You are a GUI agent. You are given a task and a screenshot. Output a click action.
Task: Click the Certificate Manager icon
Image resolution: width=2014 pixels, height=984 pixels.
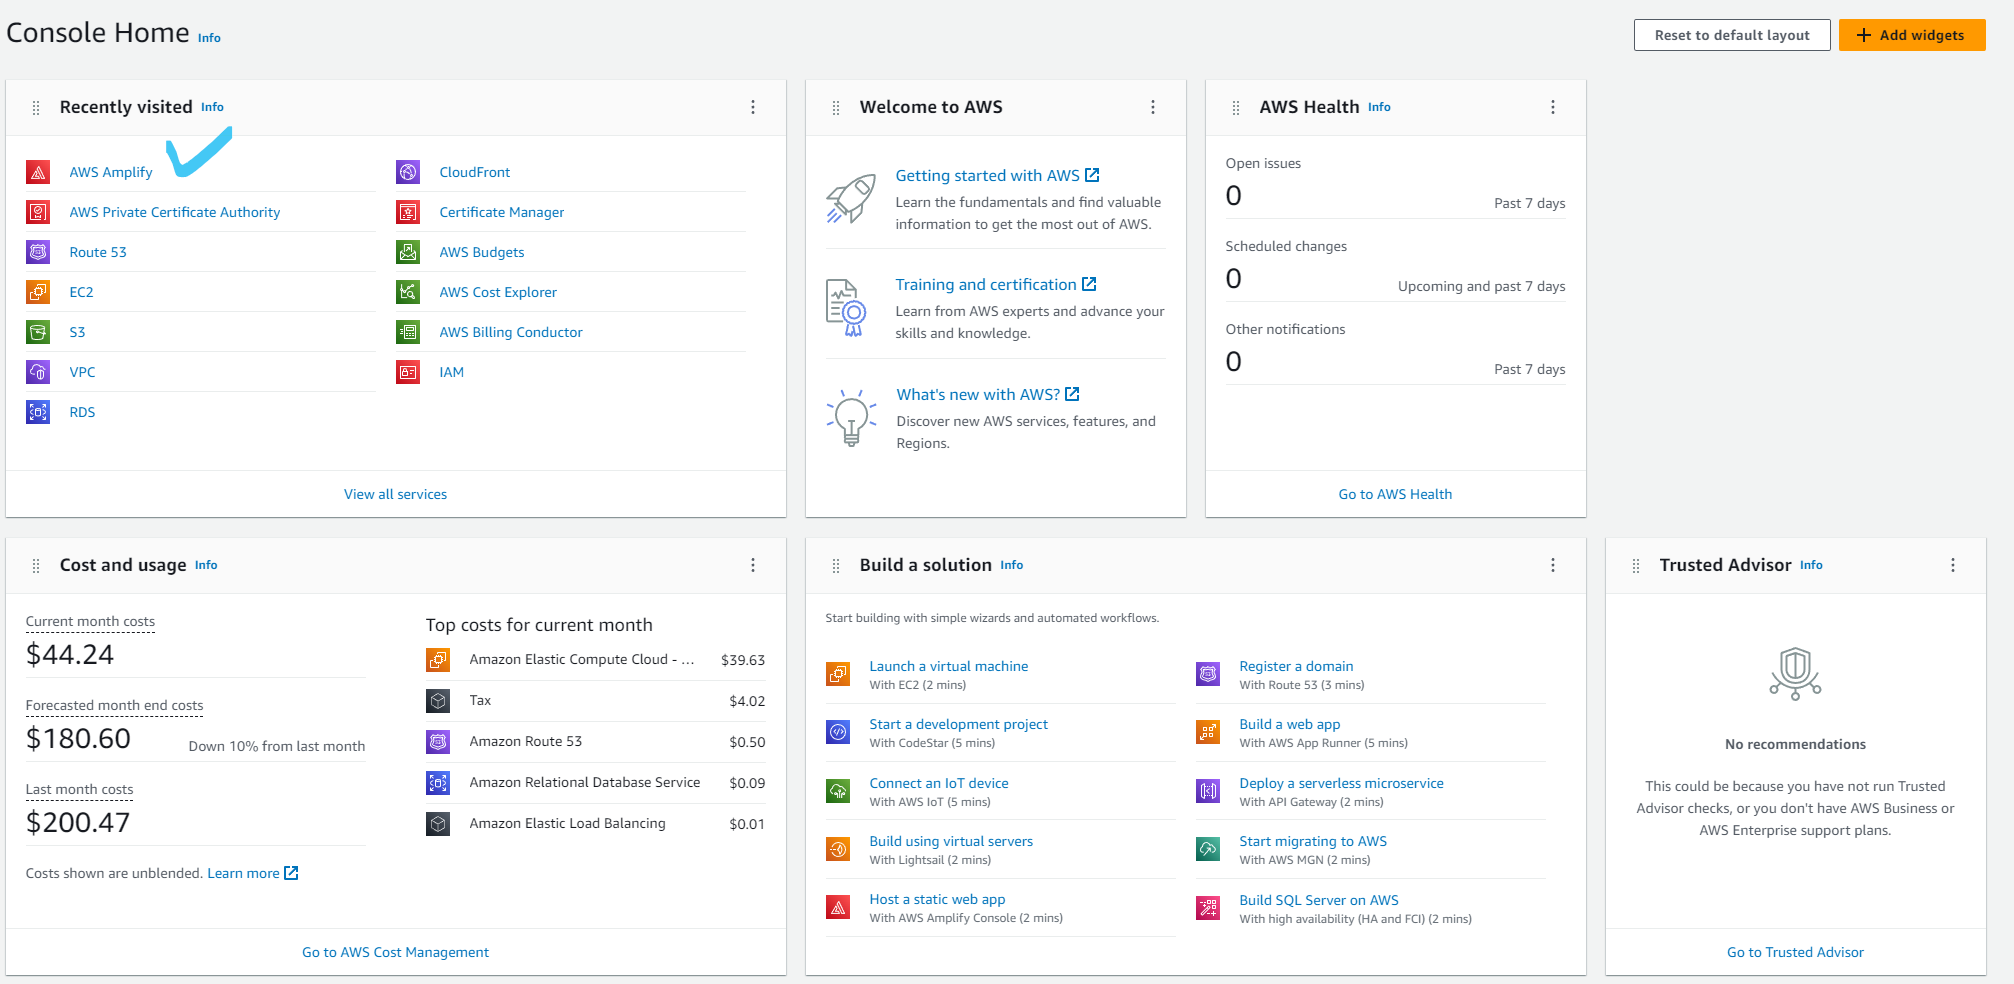(408, 212)
